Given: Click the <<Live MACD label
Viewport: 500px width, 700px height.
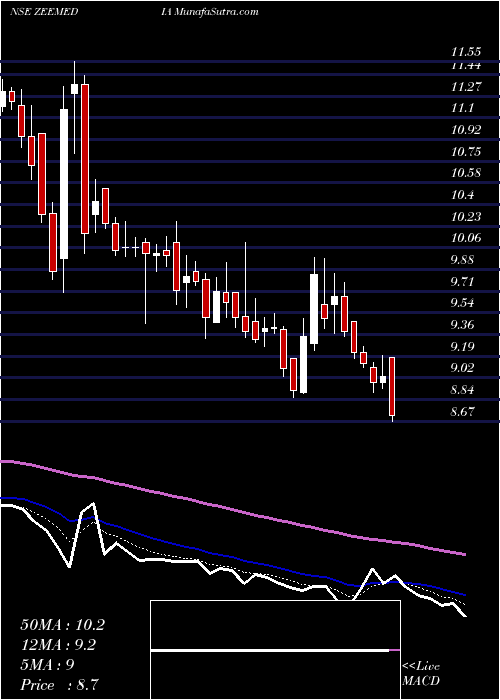Looking at the screenshot, I should click(x=421, y=674).
